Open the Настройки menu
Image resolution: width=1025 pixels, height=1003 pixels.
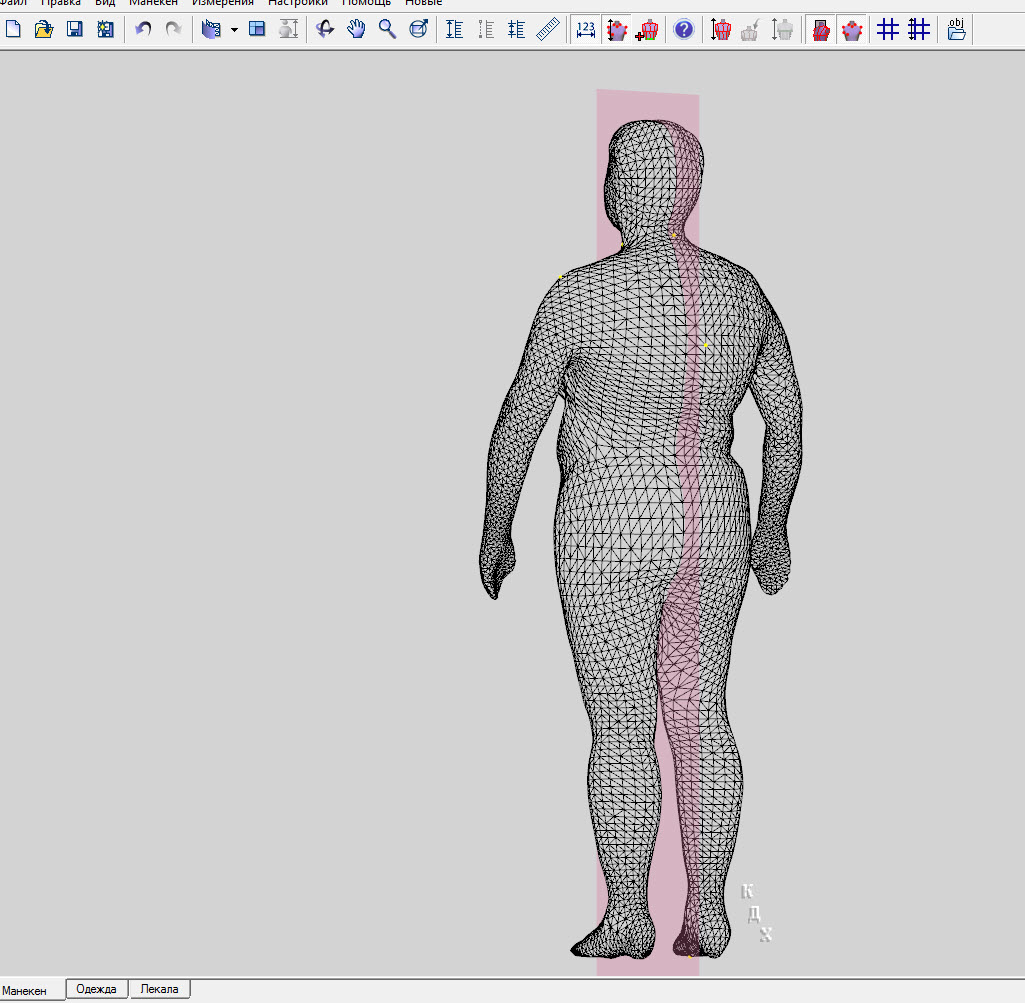[x=297, y=3]
